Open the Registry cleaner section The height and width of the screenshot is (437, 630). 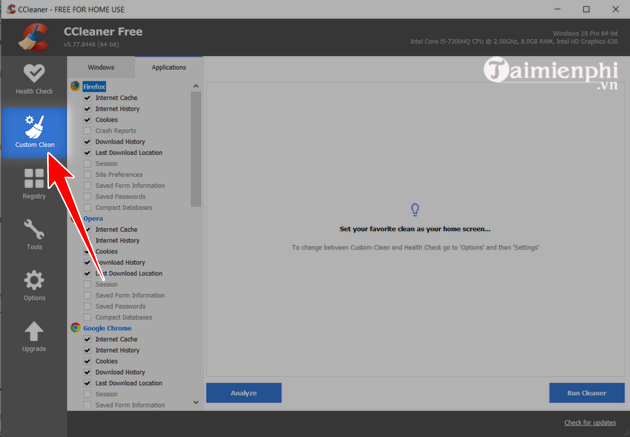[34, 183]
